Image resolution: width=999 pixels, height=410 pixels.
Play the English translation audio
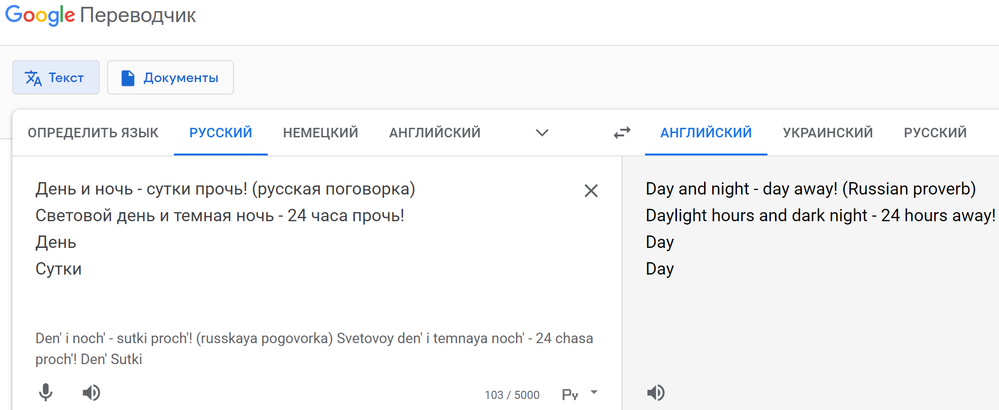(656, 393)
